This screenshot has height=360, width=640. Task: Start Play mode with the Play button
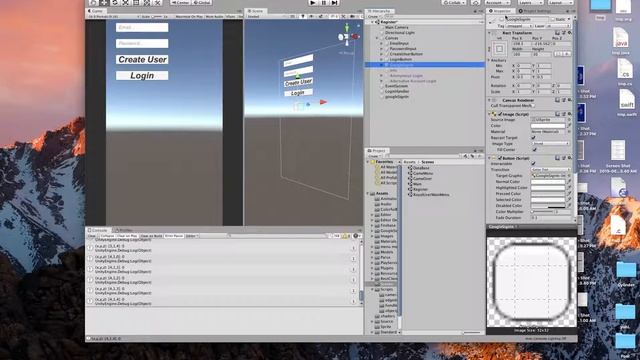313,2
